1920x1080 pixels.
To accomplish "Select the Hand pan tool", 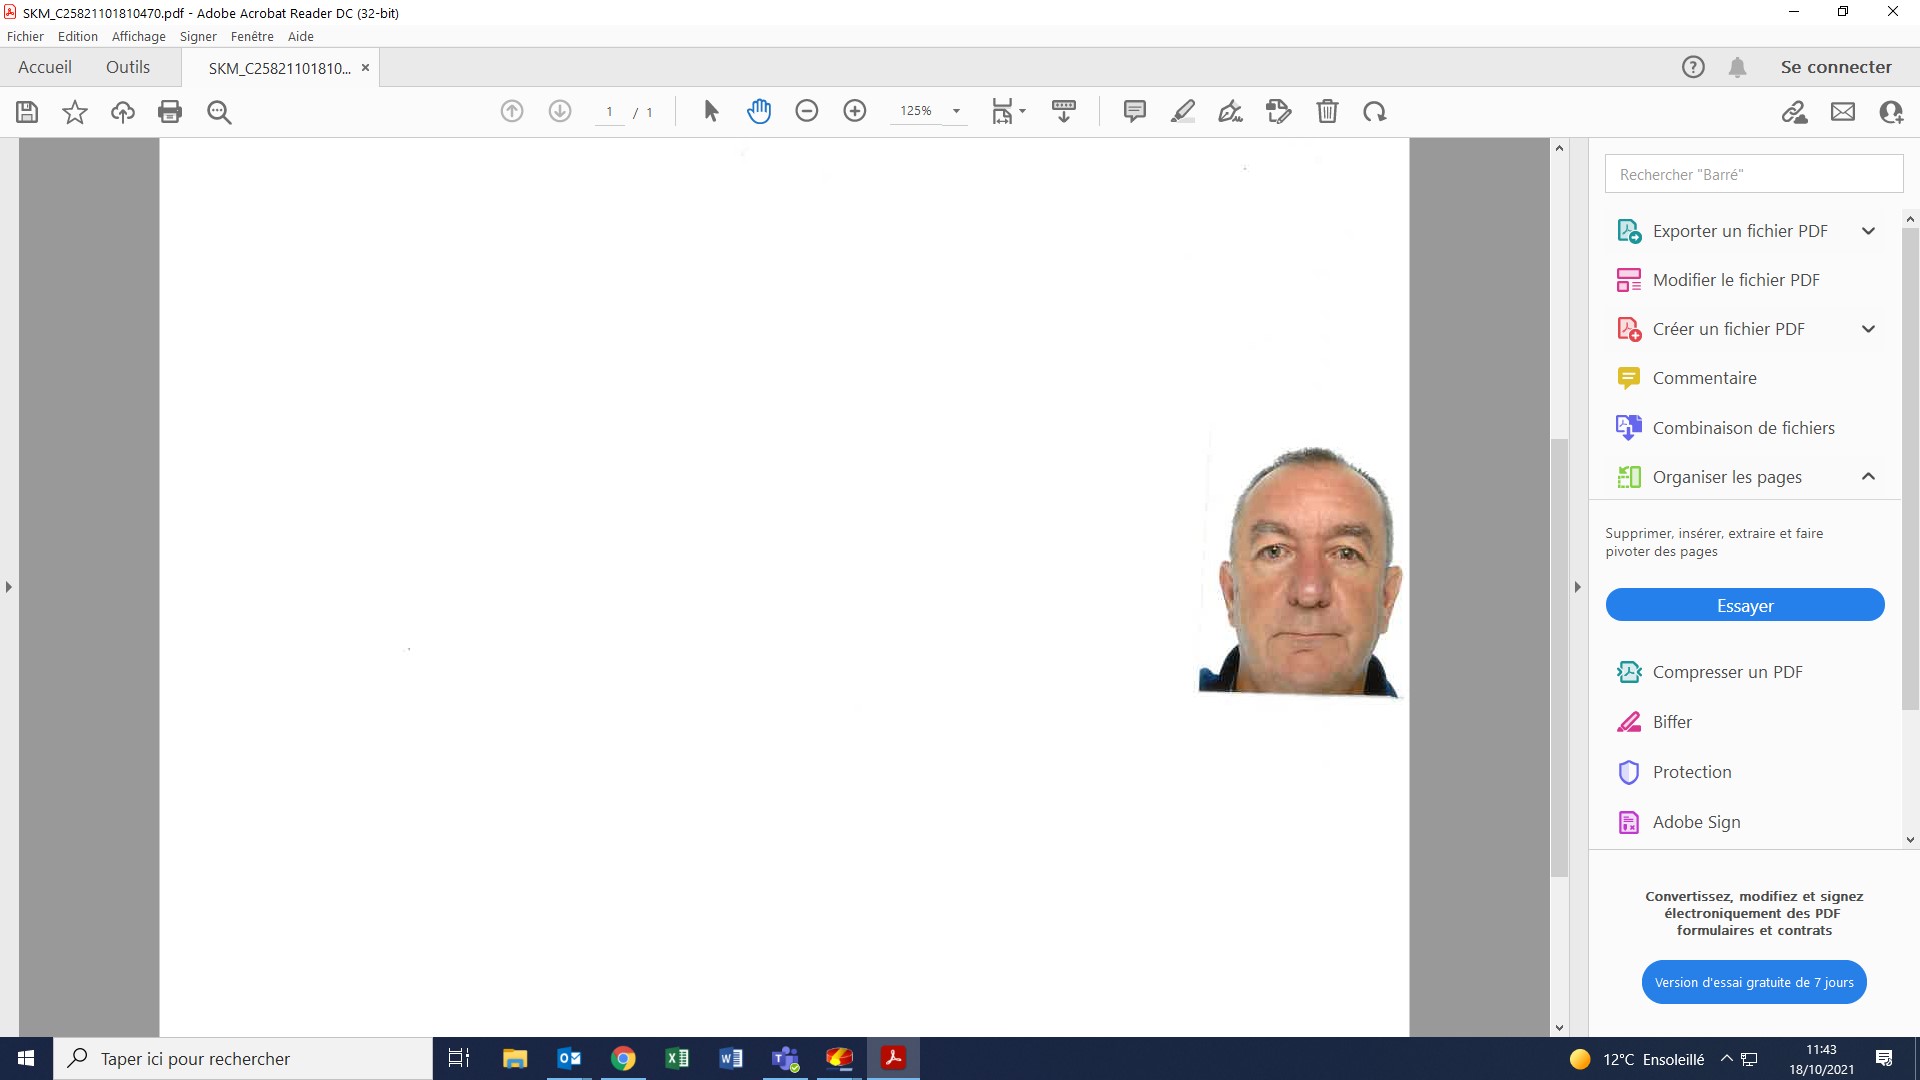I will point(759,111).
